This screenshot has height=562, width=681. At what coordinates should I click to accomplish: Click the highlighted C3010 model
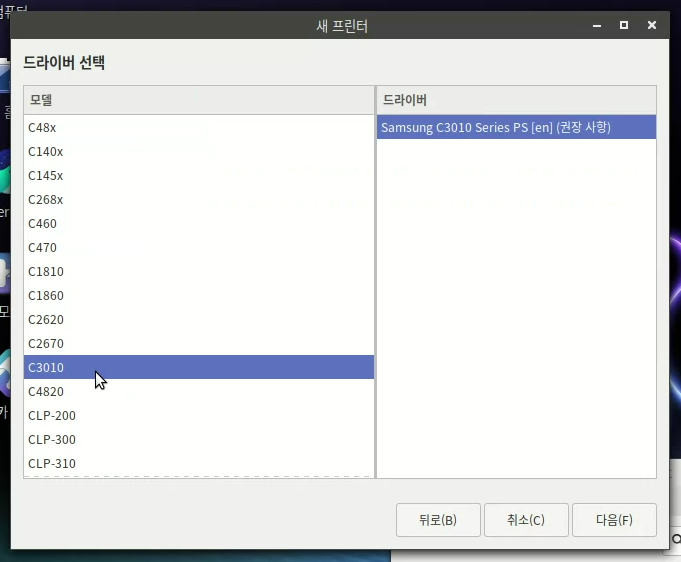pos(199,367)
